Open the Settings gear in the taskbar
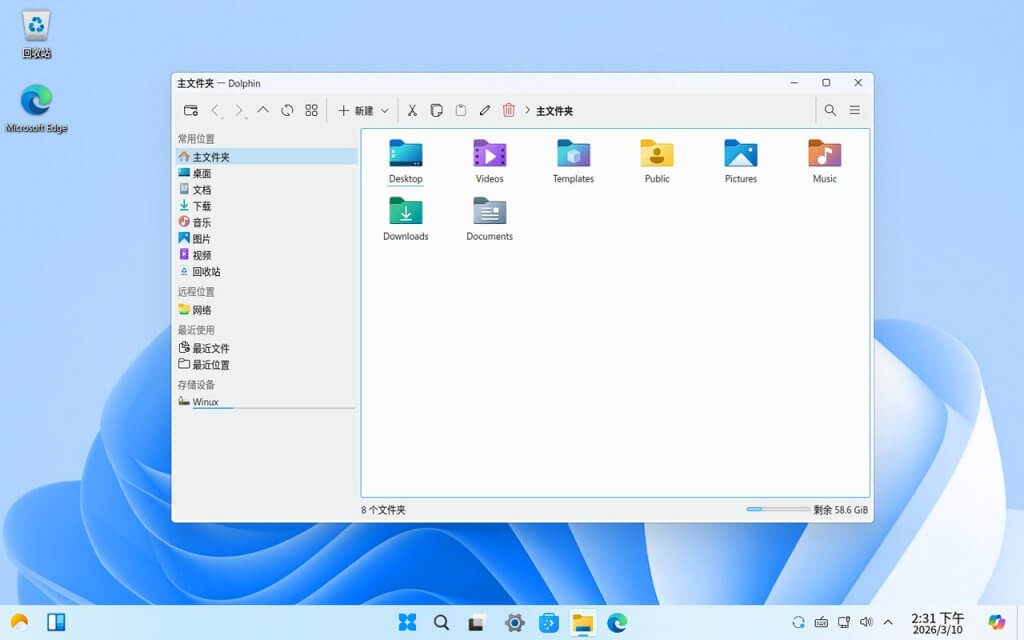 pyautogui.click(x=515, y=622)
